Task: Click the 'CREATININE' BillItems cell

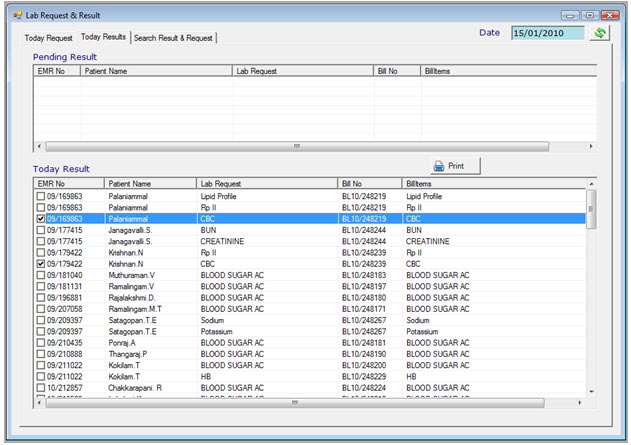Action: pos(428,241)
